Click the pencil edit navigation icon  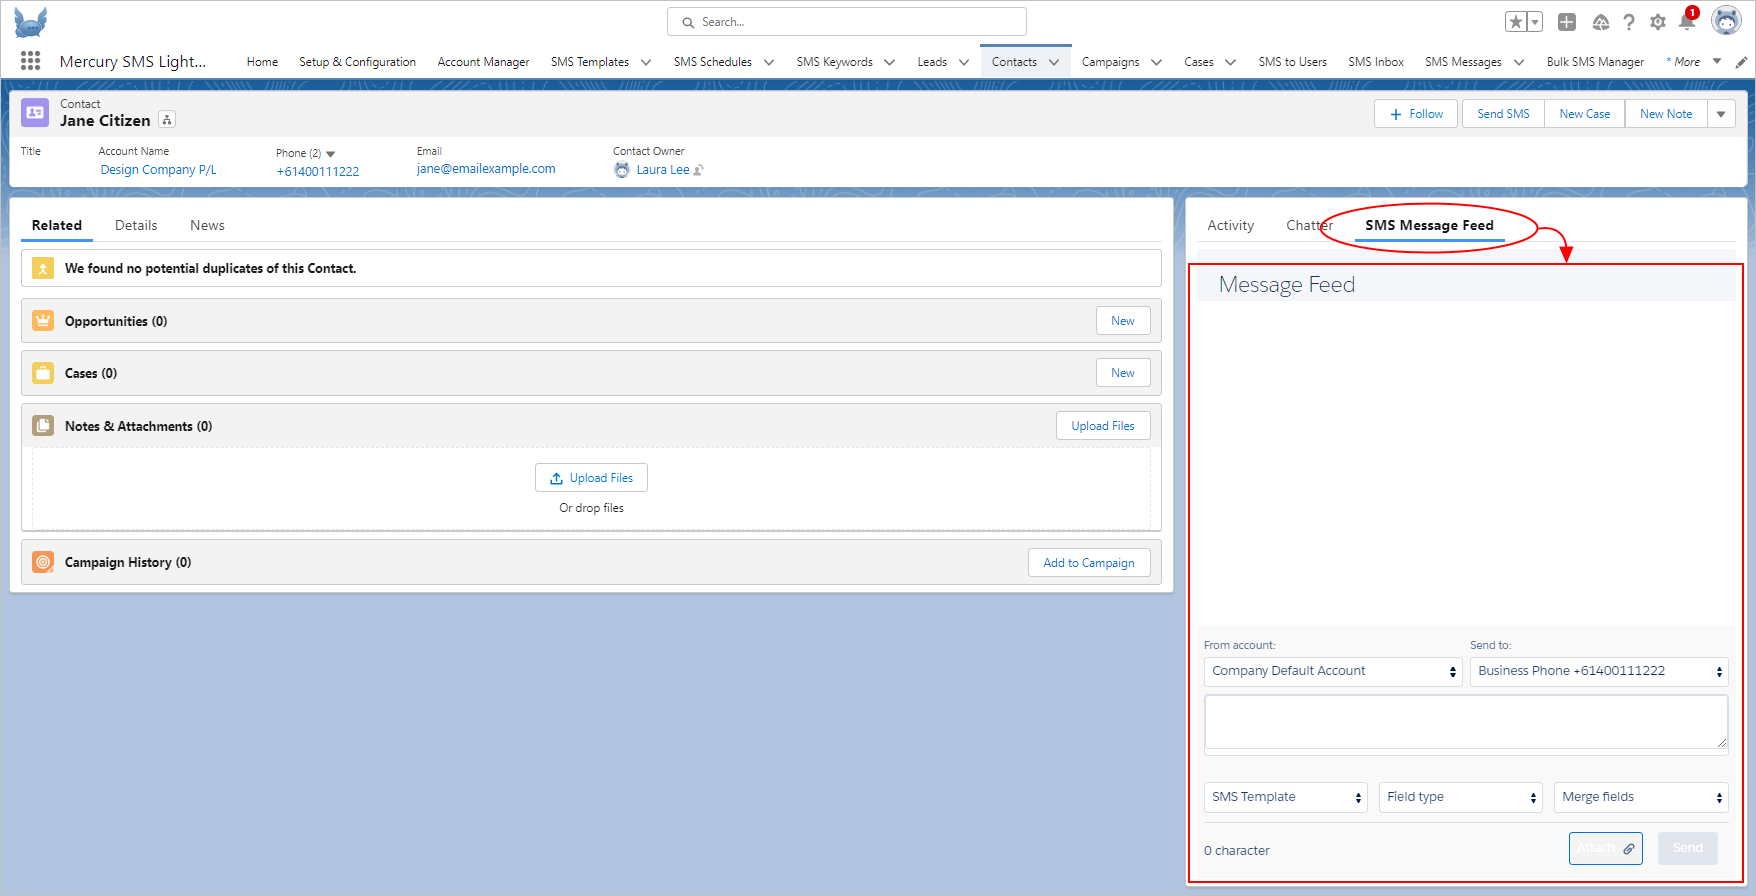[1741, 62]
